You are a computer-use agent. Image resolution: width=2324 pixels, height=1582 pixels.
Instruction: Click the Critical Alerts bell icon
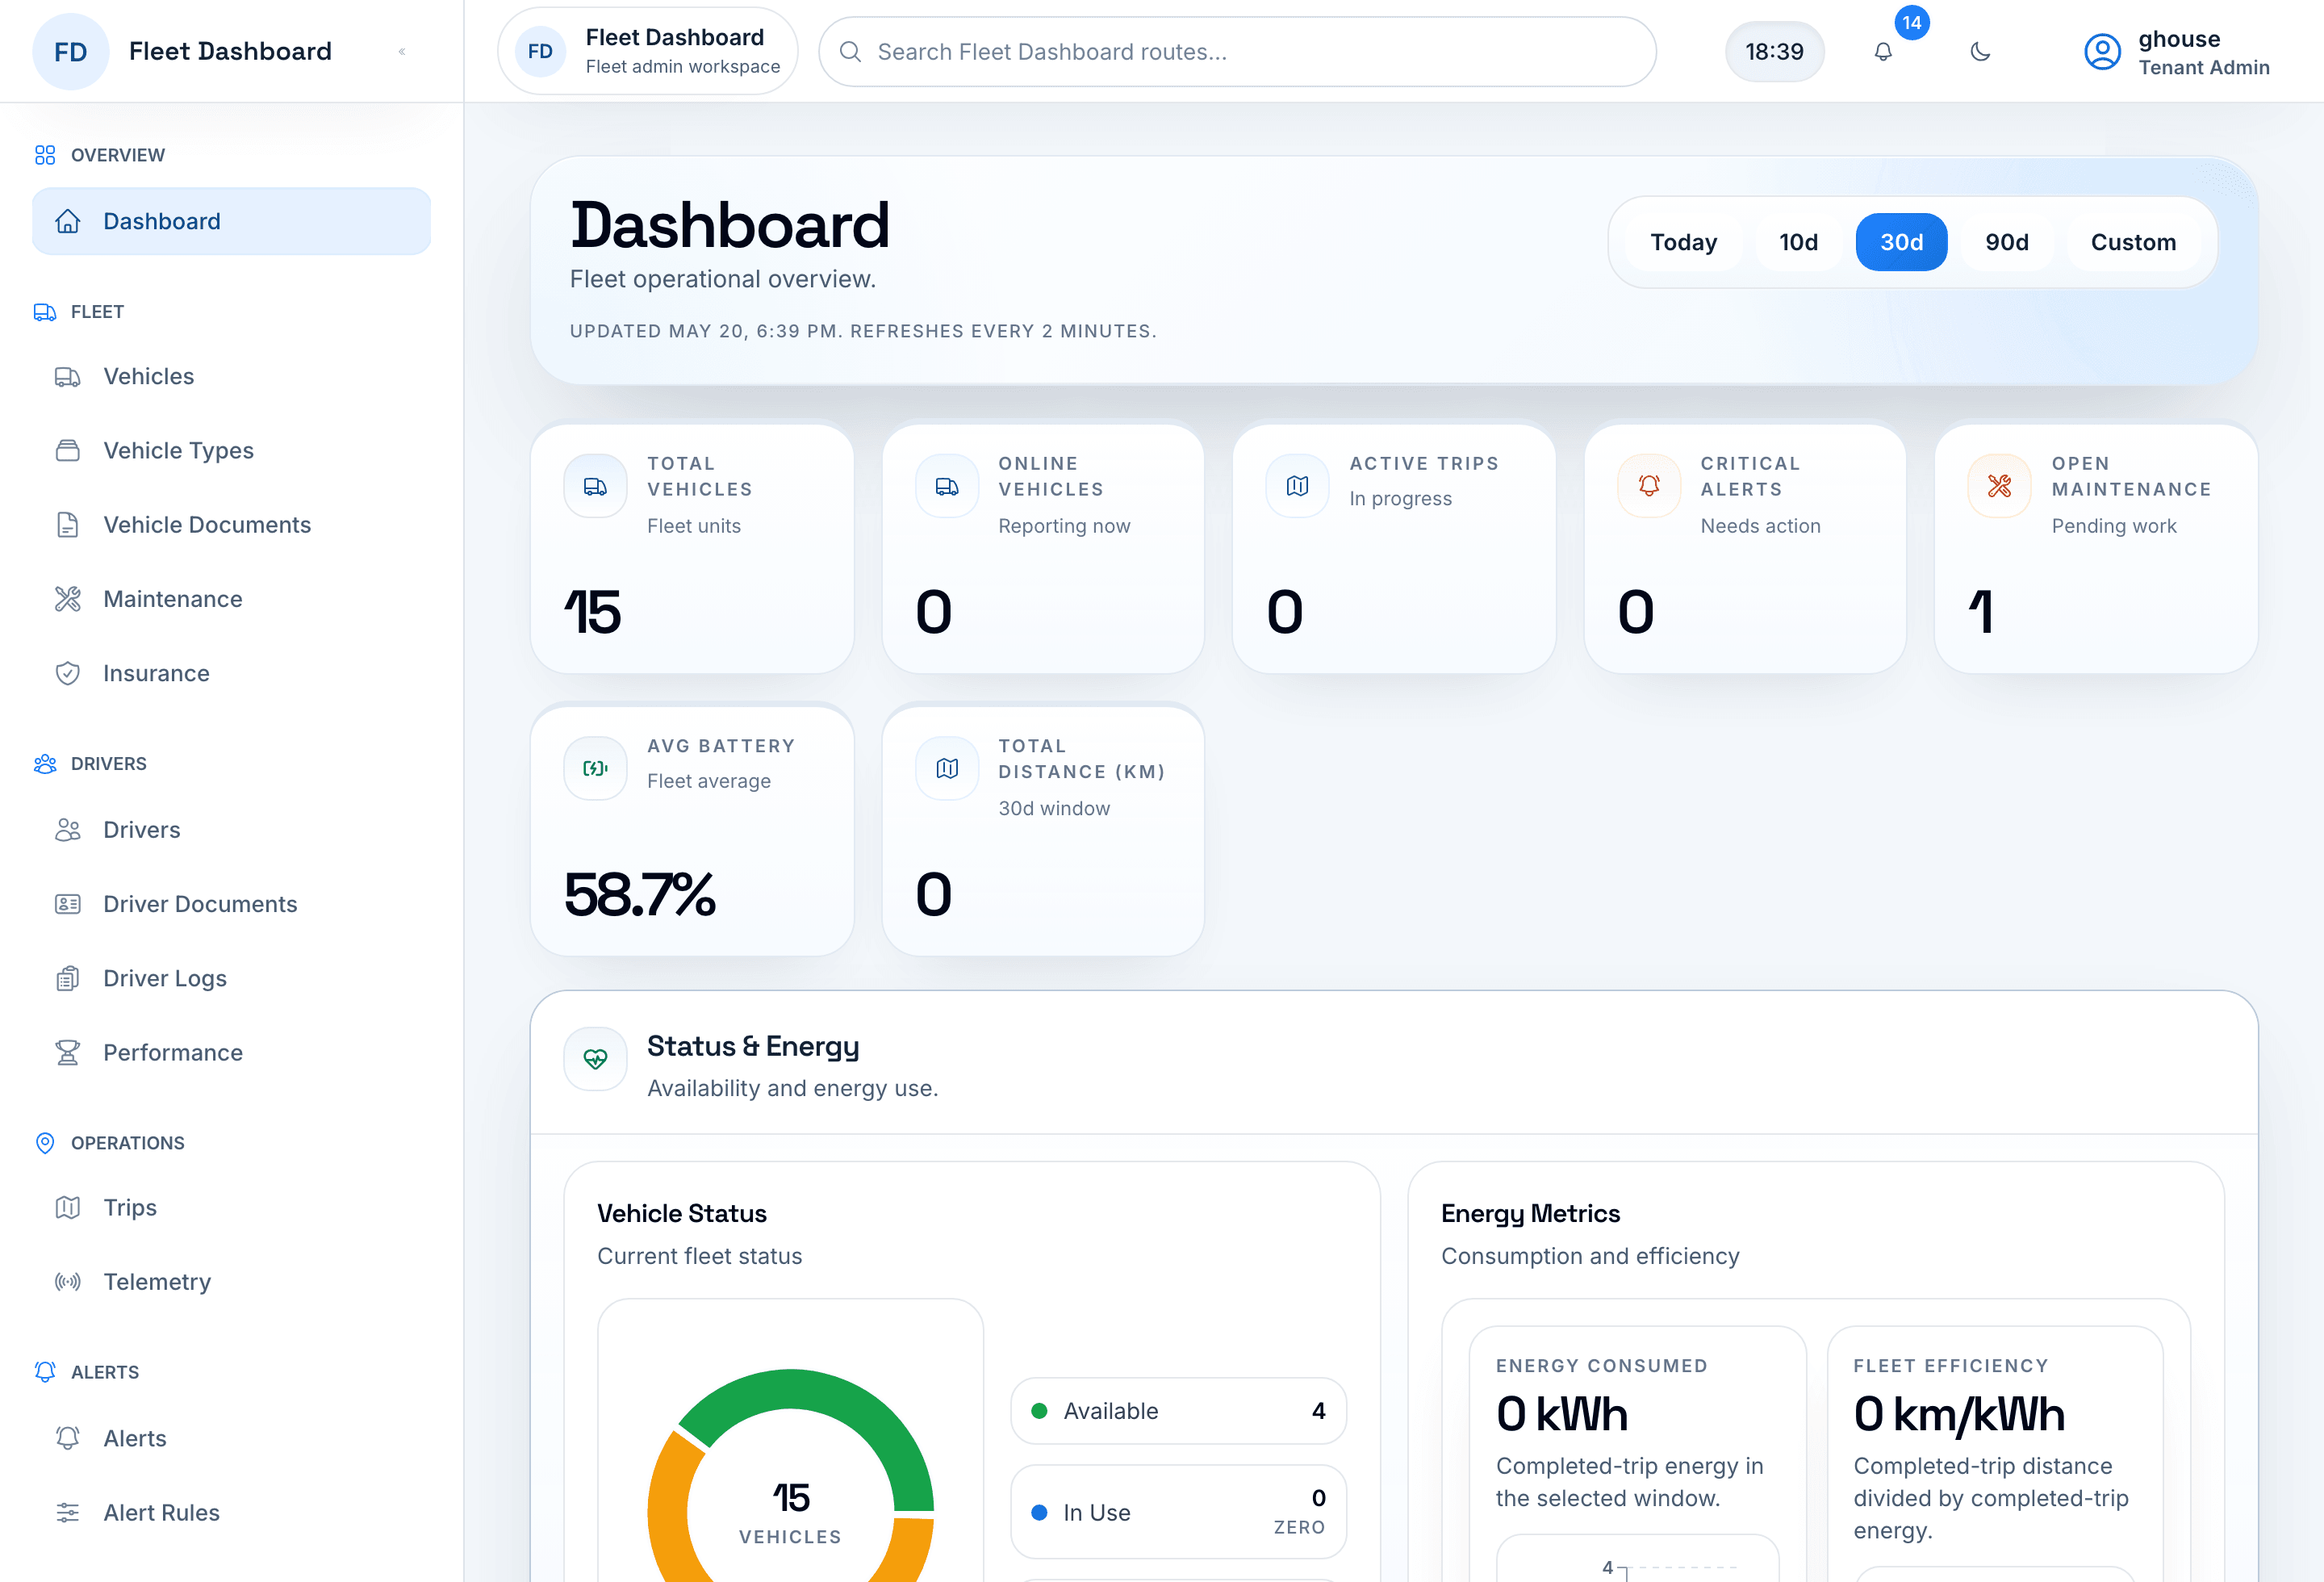click(x=1648, y=486)
